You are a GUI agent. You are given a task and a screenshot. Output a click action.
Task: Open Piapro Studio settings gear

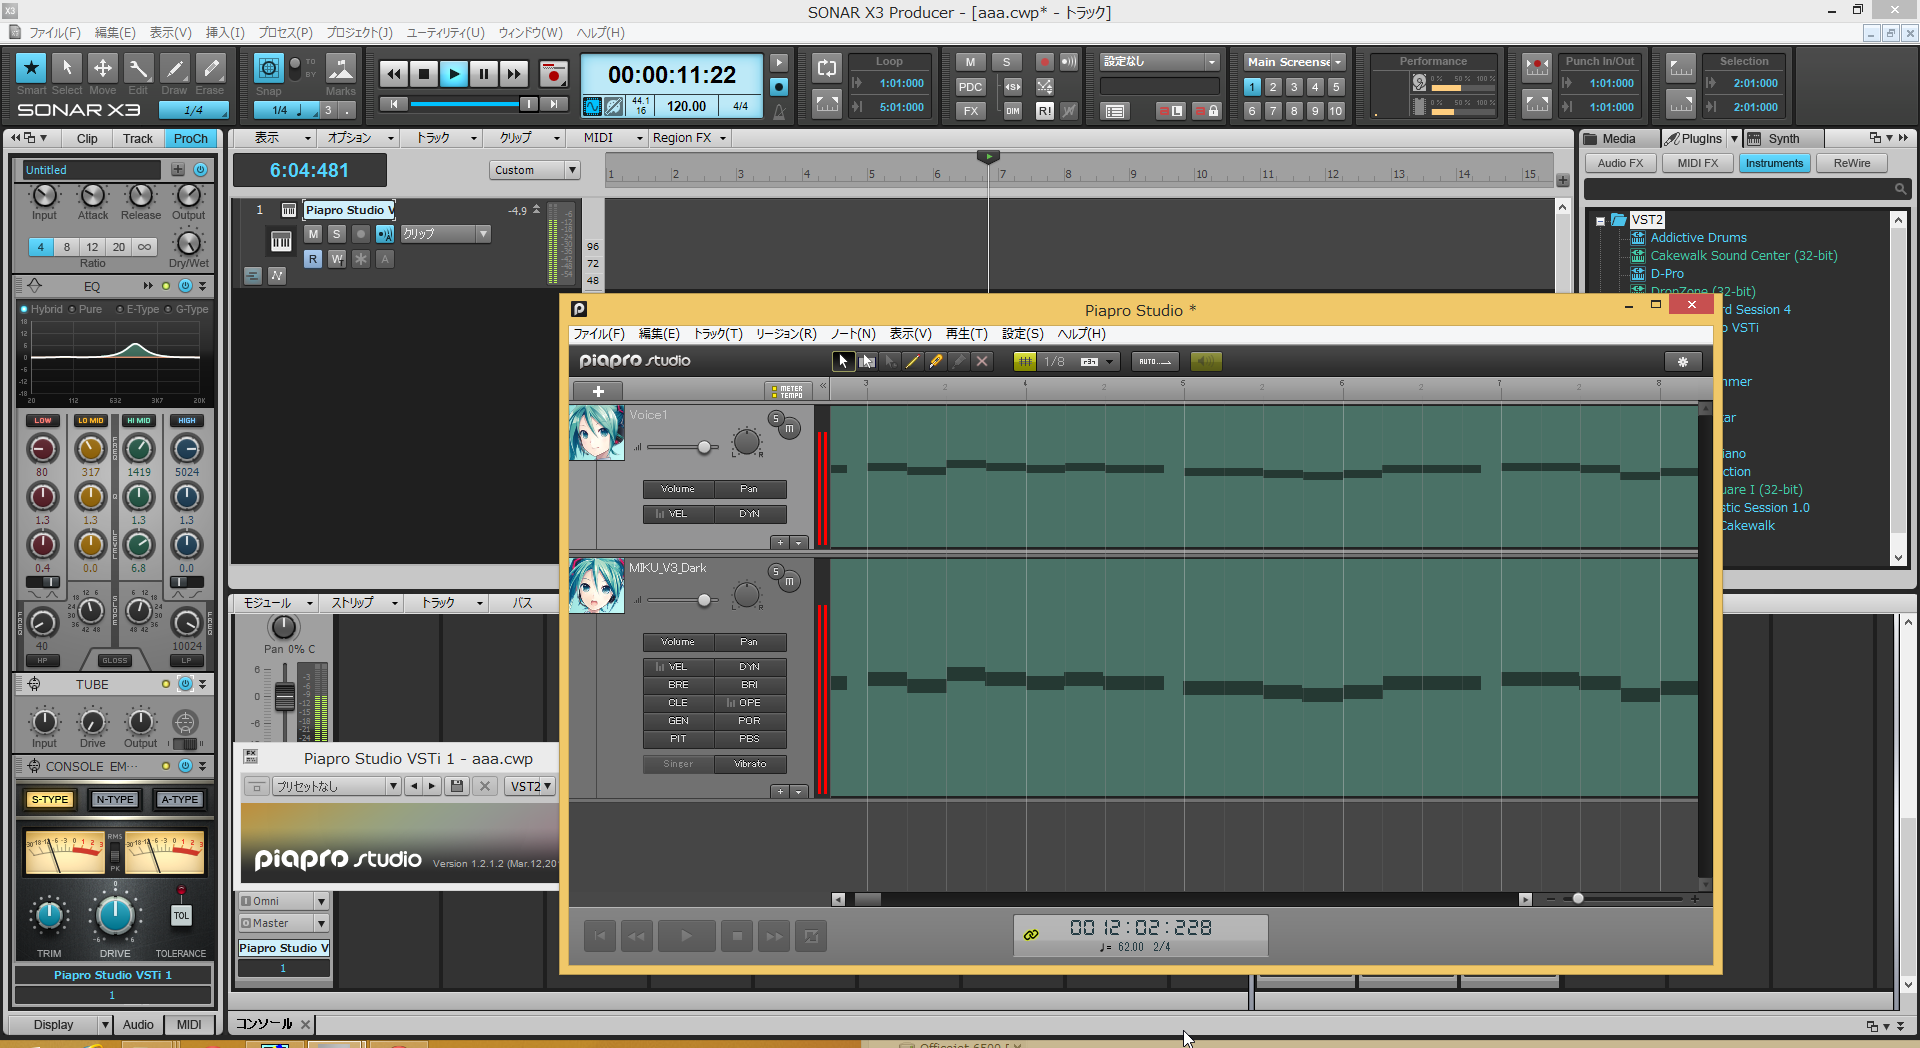tap(1683, 361)
